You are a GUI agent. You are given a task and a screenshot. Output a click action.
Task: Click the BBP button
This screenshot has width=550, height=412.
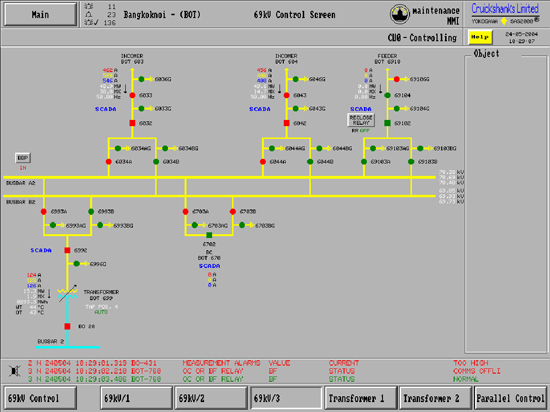(23, 158)
